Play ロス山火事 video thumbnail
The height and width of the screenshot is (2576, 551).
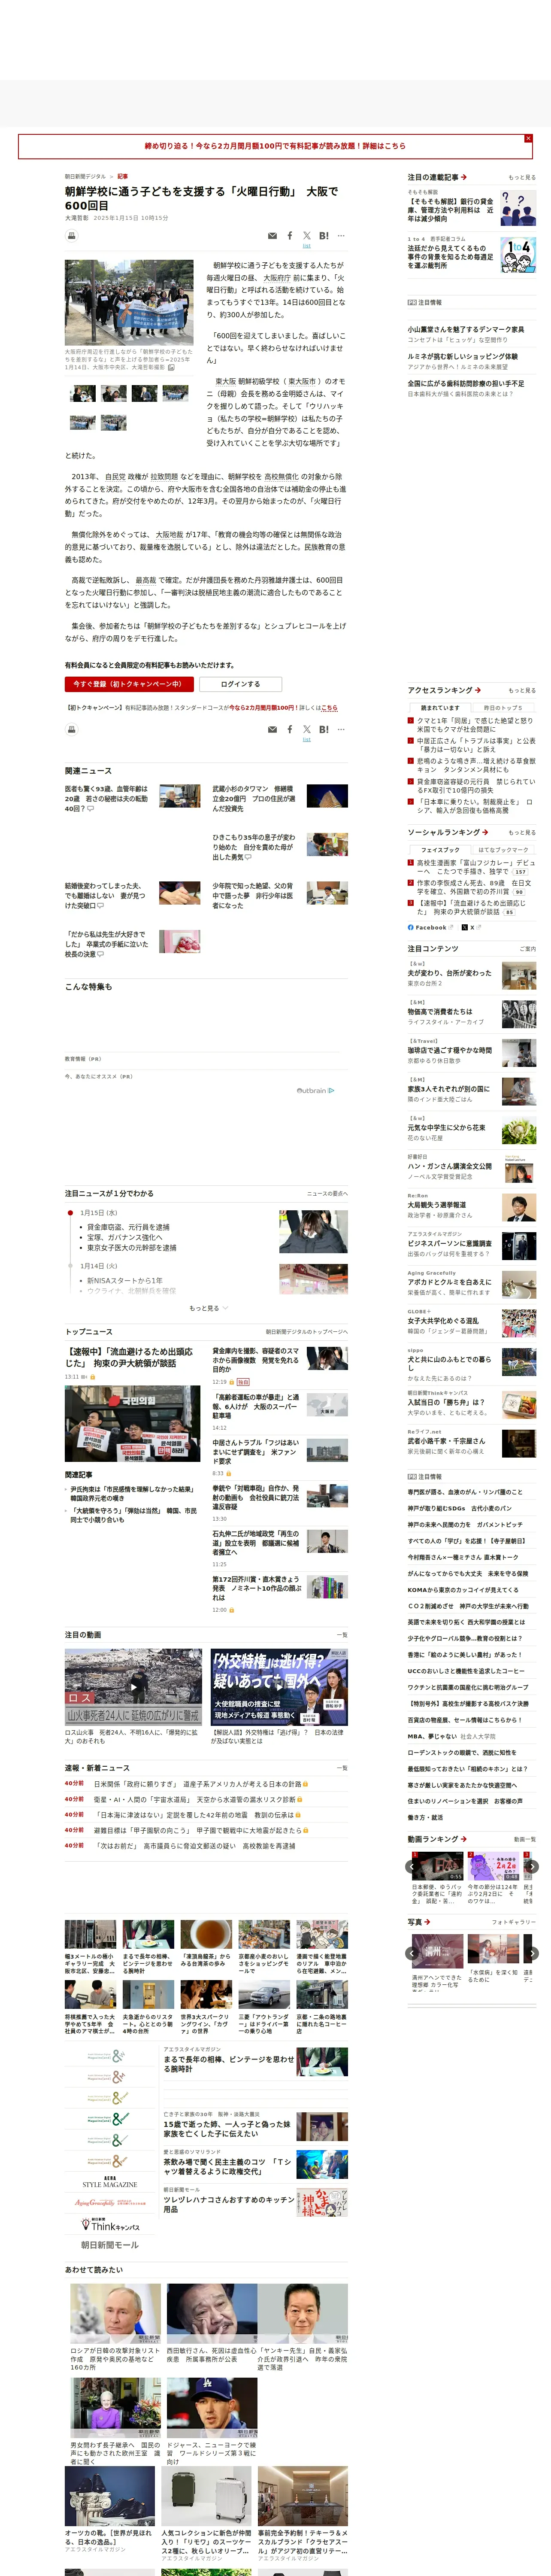tap(133, 1687)
